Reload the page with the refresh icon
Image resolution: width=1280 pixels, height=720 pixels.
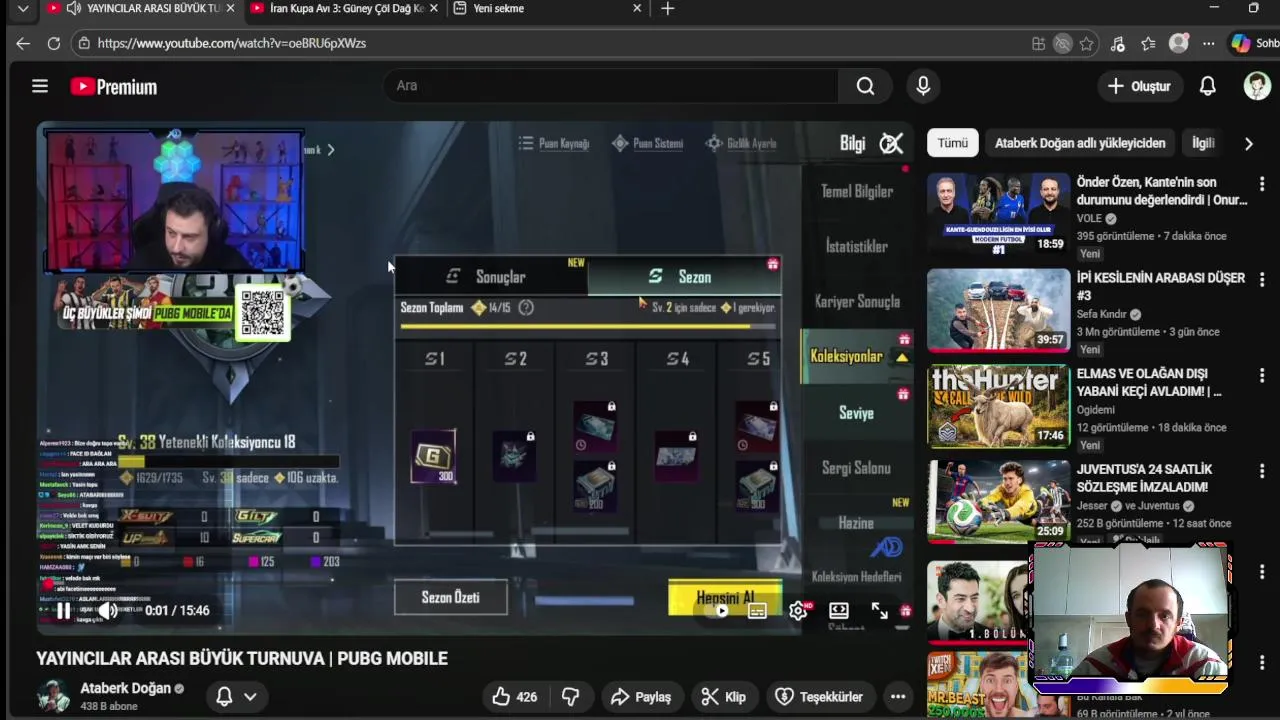pos(54,43)
